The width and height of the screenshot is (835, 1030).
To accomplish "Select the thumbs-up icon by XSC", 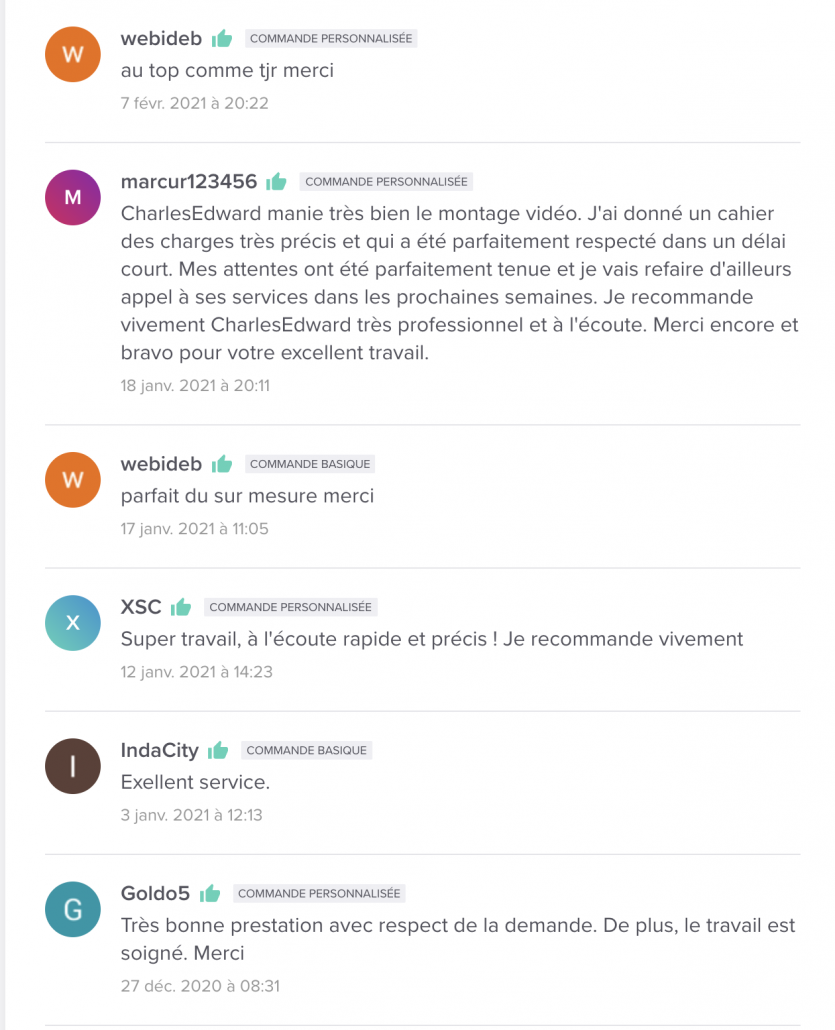I will (181, 606).
